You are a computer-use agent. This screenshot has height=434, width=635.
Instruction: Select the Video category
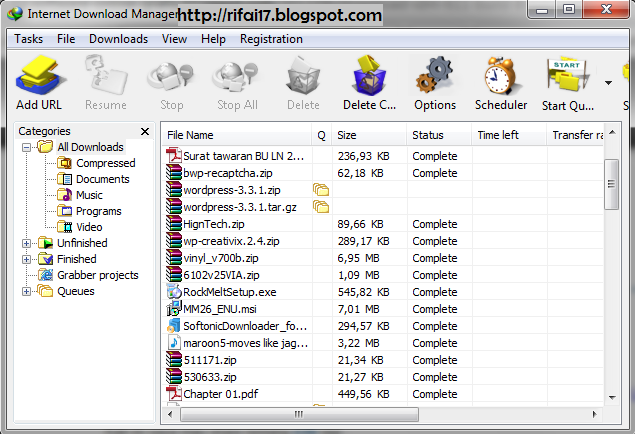click(x=89, y=227)
